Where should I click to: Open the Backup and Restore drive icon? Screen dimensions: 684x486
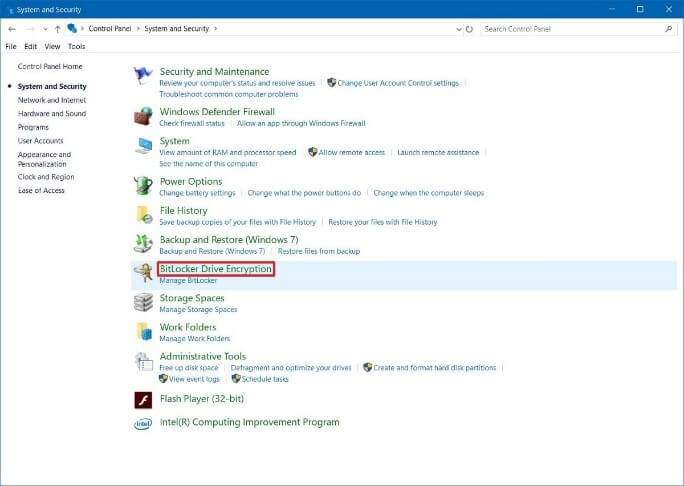[143, 244]
